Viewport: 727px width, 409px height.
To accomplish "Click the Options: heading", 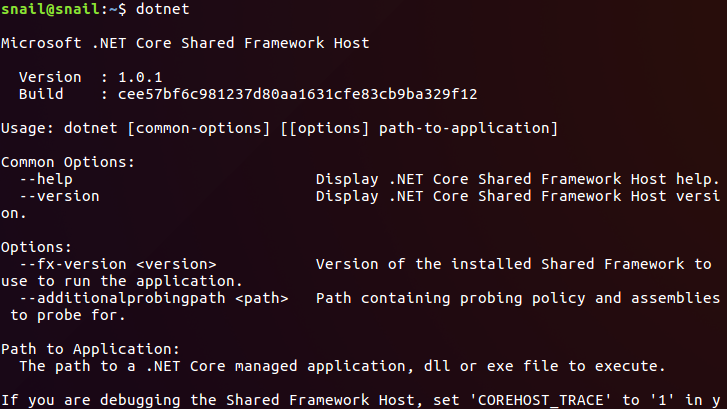I will pyautogui.click(x=36, y=247).
